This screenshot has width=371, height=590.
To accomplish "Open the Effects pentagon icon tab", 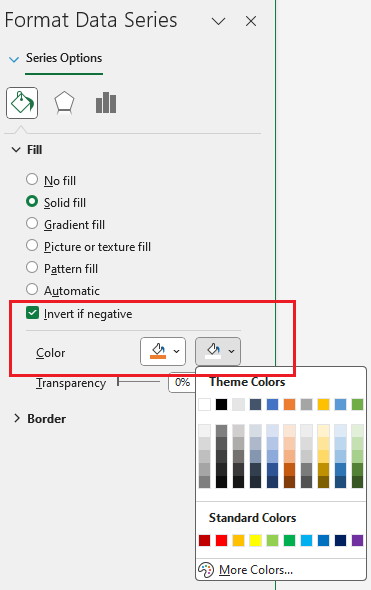I will coord(64,103).
